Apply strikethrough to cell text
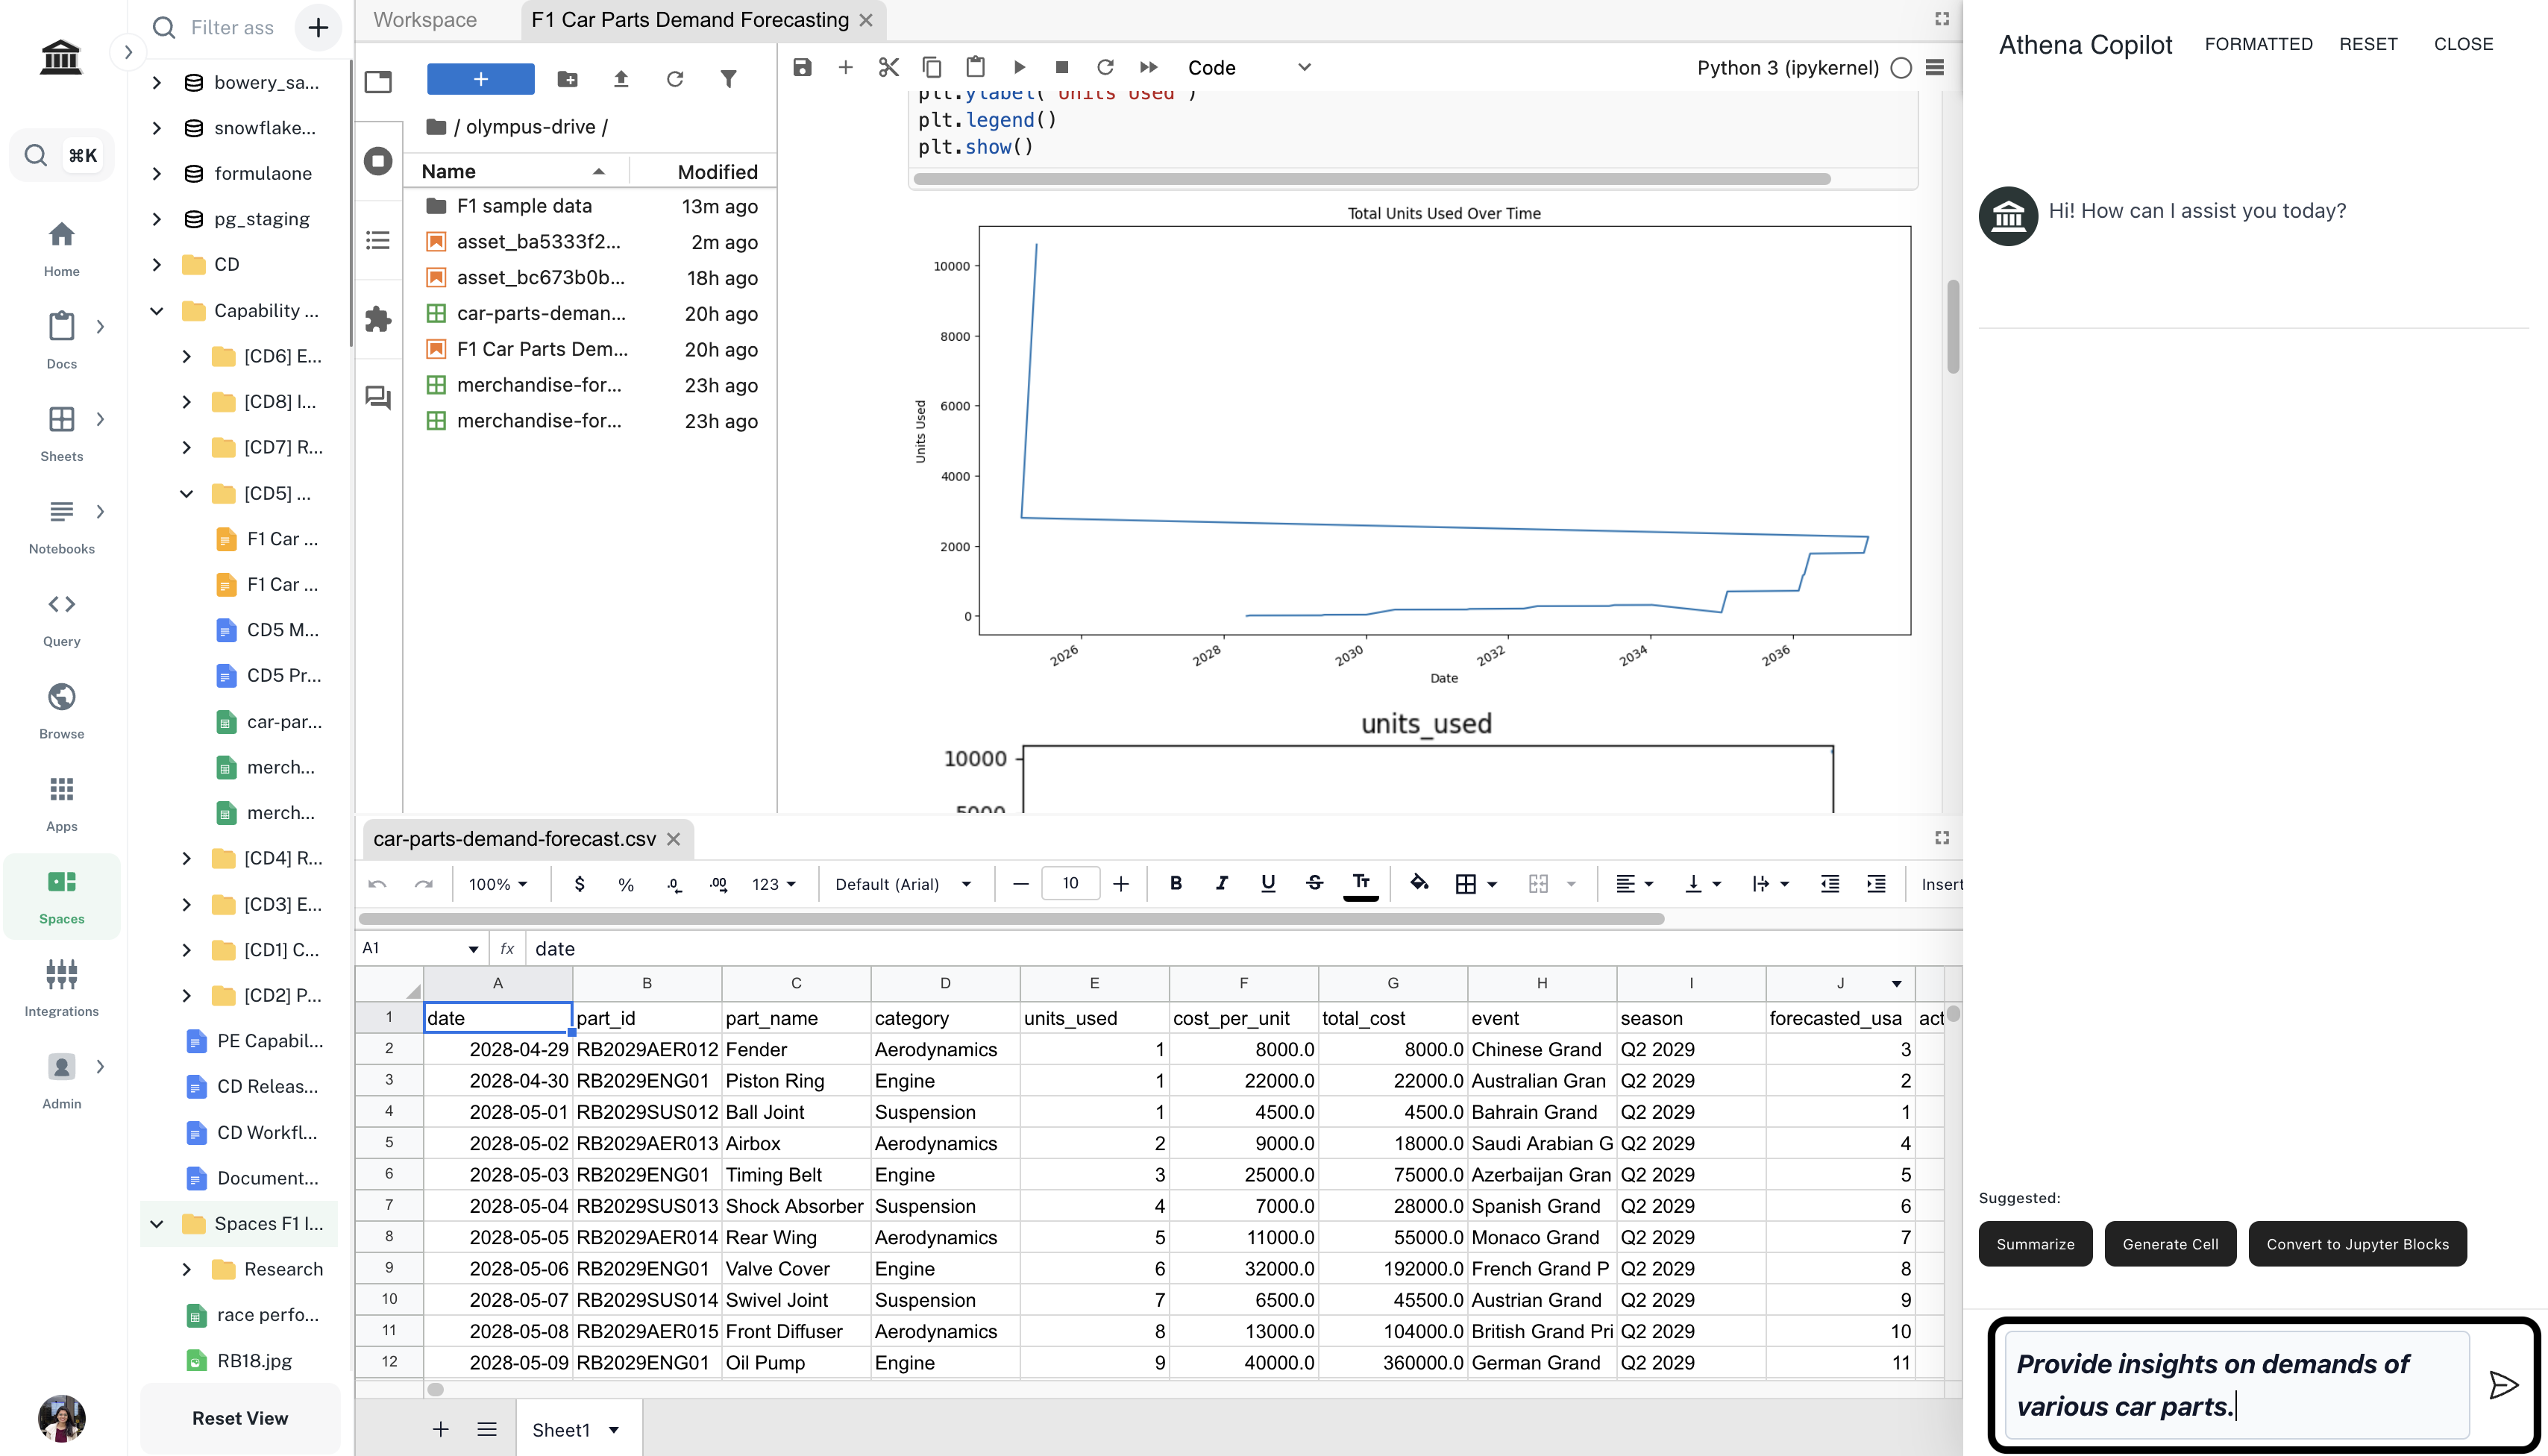This screenshot has width=2548, height=1456. coord(1315,883)
